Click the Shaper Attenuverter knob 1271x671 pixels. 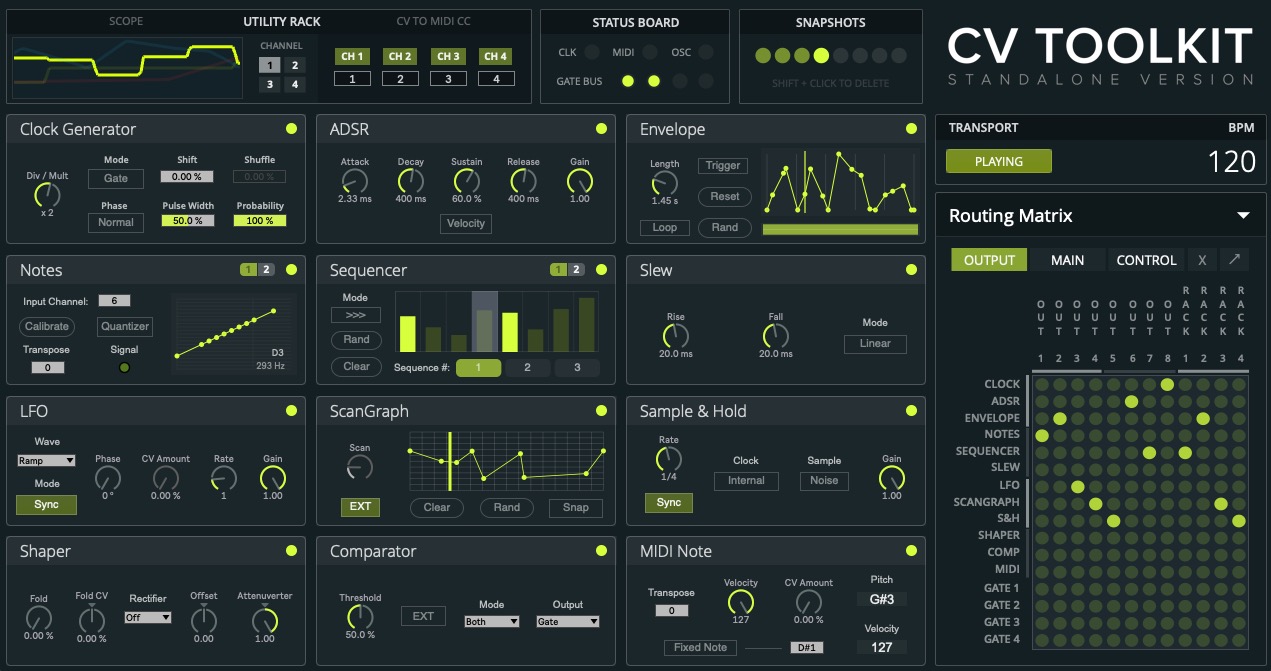click(264, 620)
